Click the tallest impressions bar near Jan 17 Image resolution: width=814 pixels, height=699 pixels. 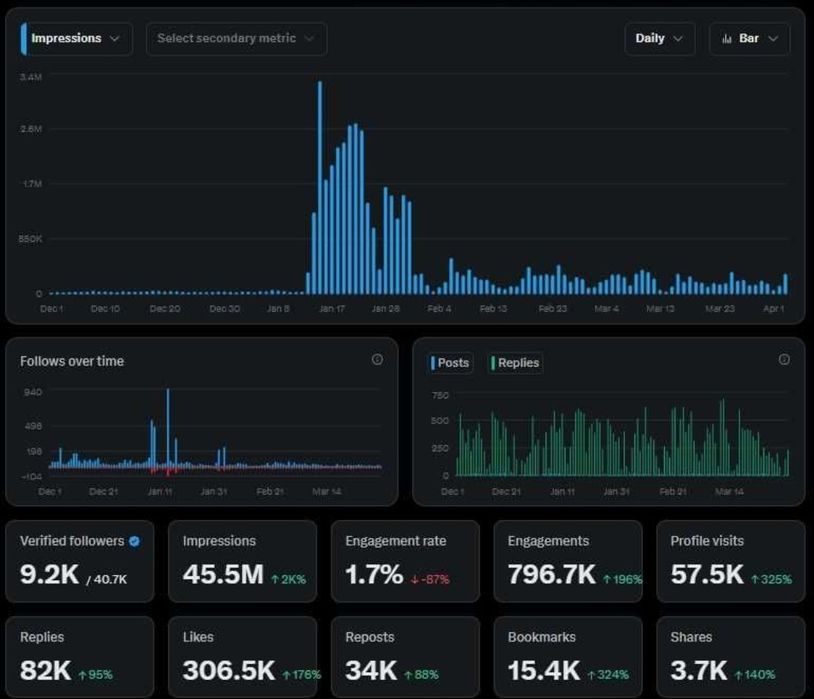click(320, 187)
